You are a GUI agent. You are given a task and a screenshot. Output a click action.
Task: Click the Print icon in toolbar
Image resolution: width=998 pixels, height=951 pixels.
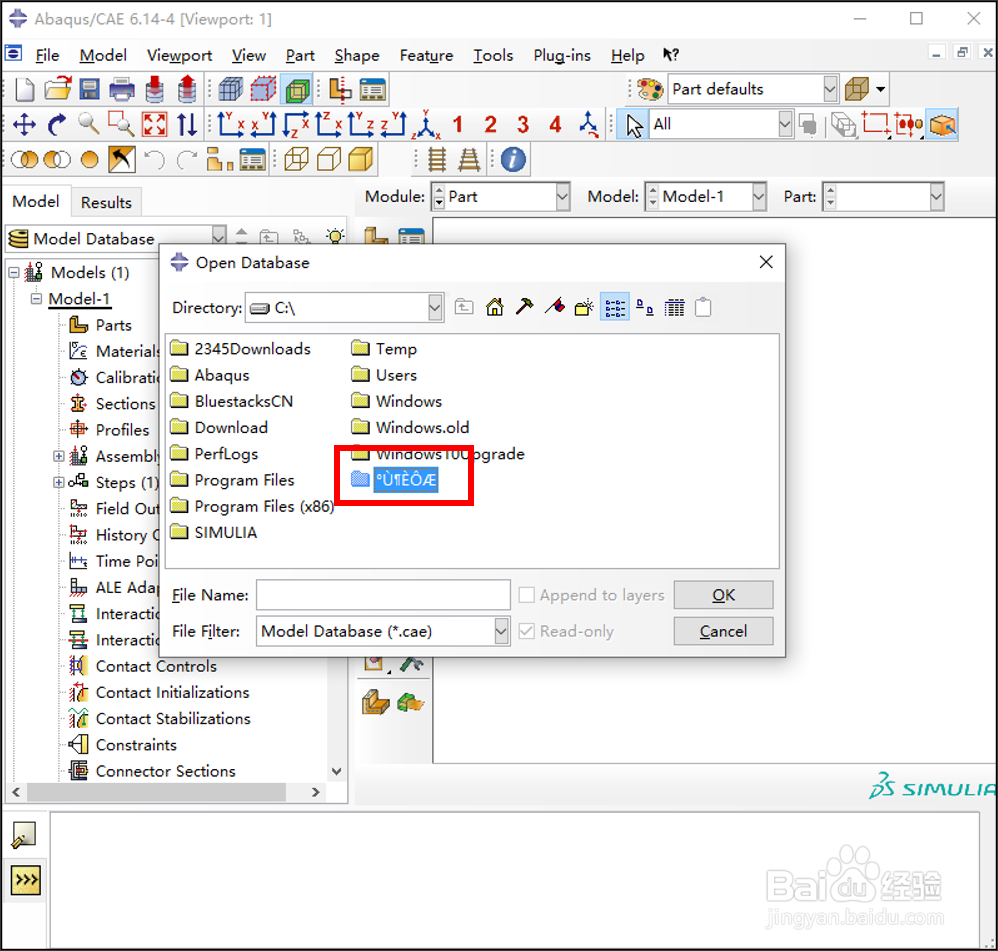click(122, 90)
